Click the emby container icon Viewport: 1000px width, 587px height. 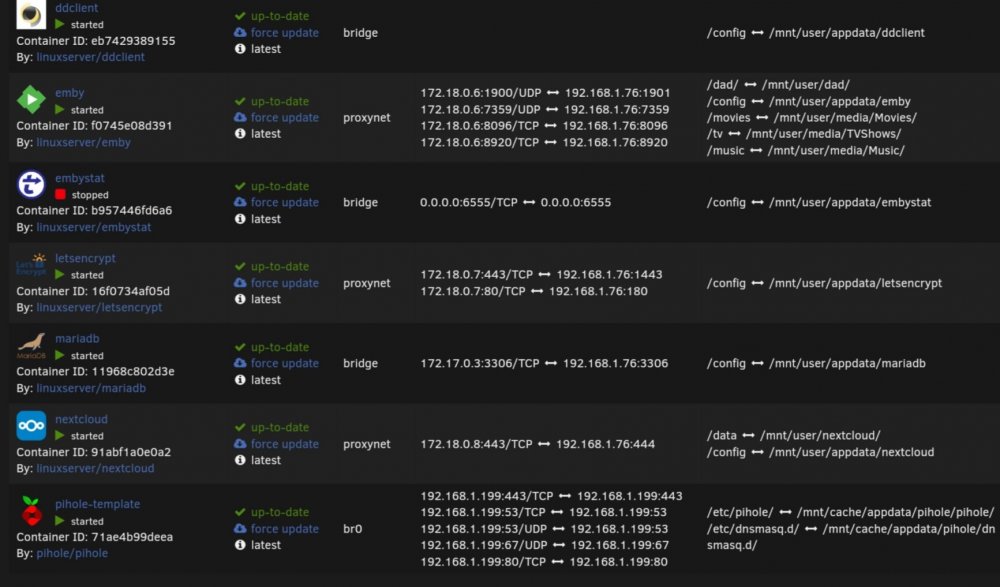31,100
